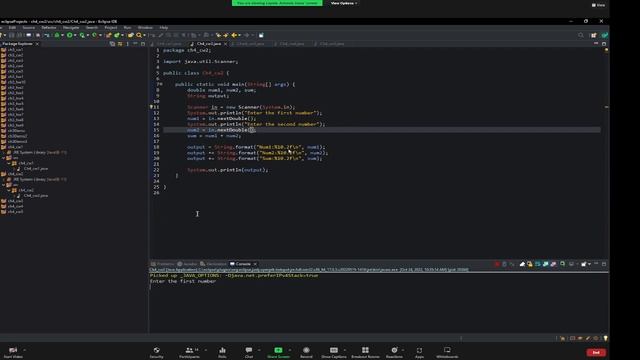Collapse src folder of ch4_cw1 project
Image resolution: width=640 pixels, height=360 pixels.
click(4, 158)
